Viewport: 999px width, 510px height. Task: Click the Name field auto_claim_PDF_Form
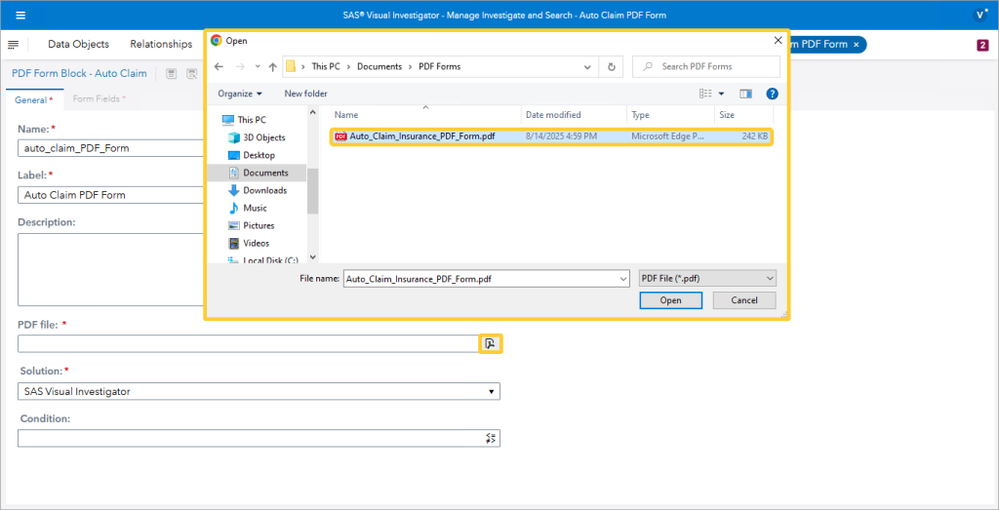111,148
